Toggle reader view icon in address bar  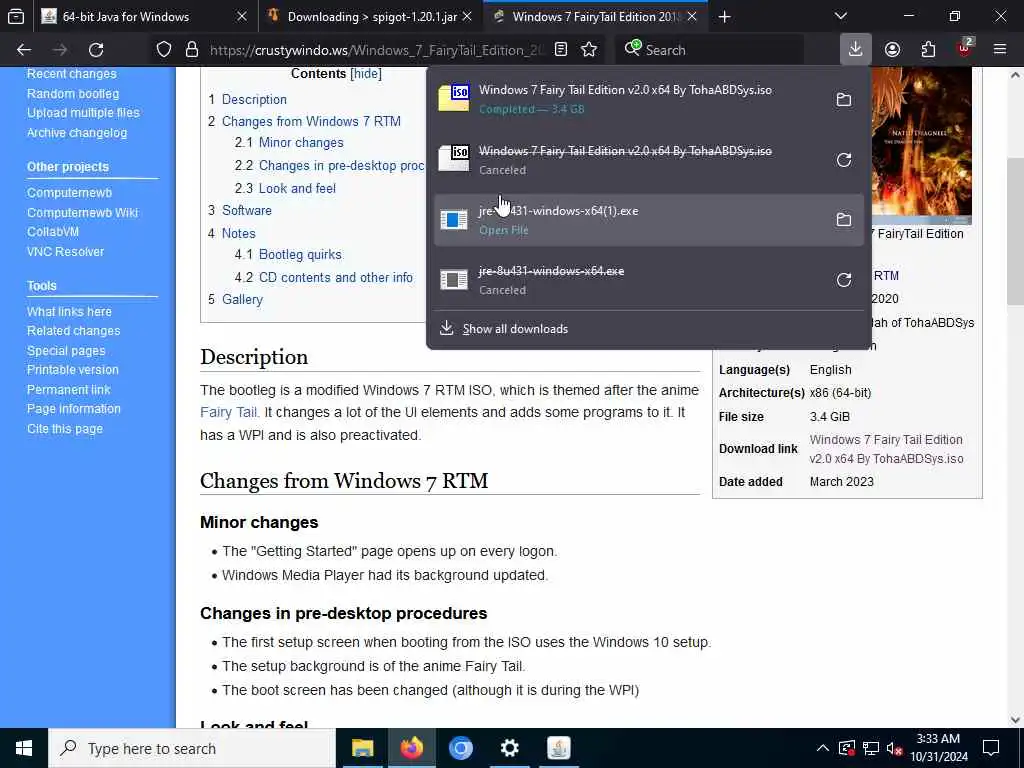point(560,50)
